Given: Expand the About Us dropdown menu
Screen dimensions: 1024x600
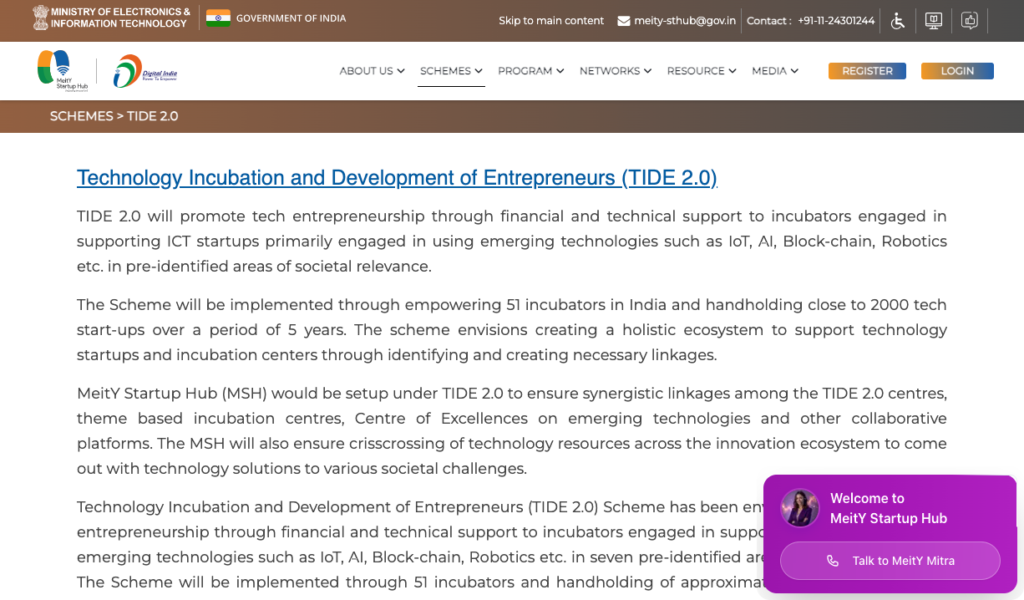Looking at the screenshot, I should coord(371,71).
